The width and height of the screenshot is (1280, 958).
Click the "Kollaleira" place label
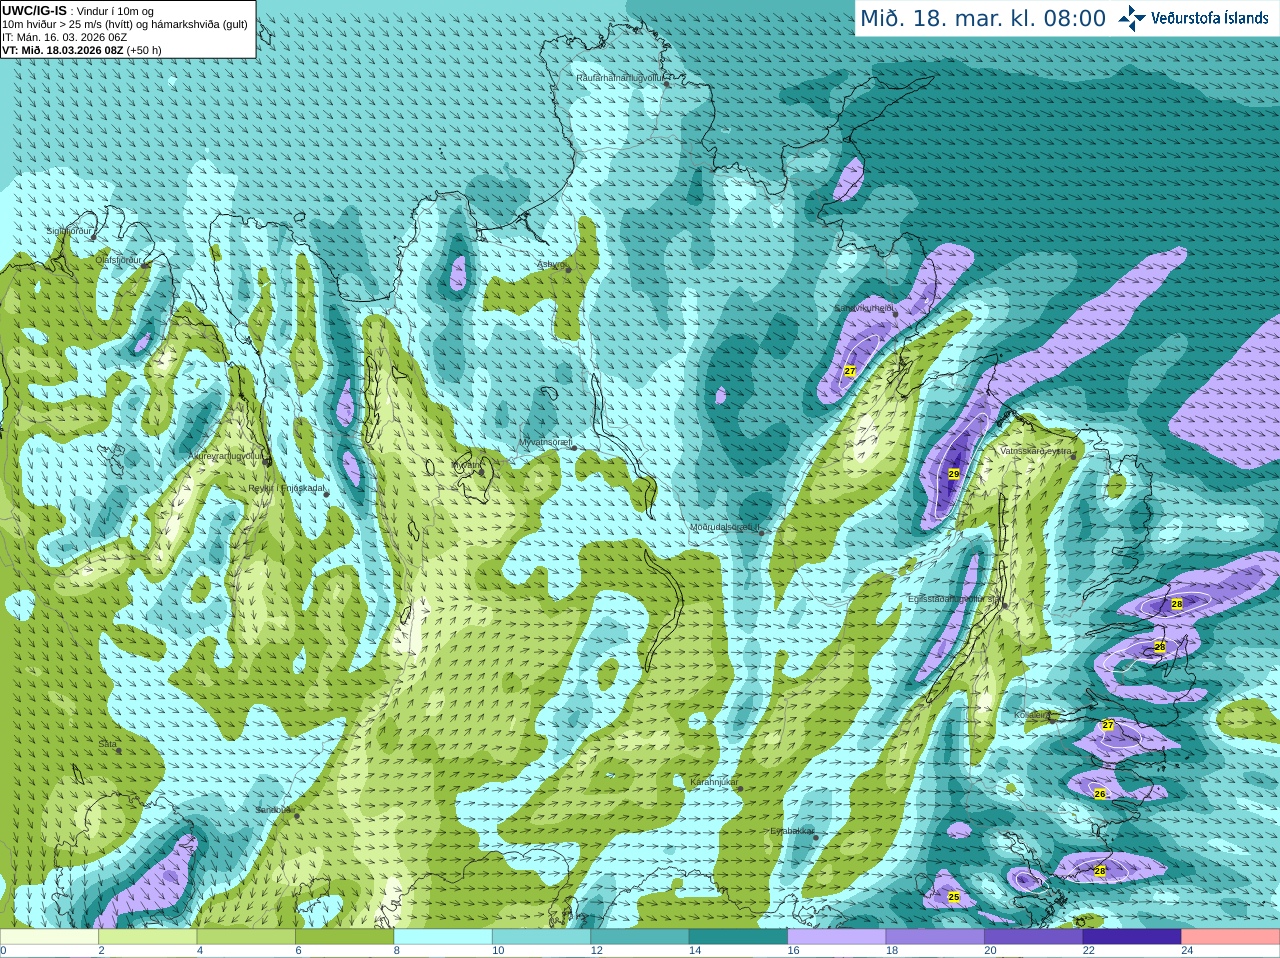pos(1031,715)
